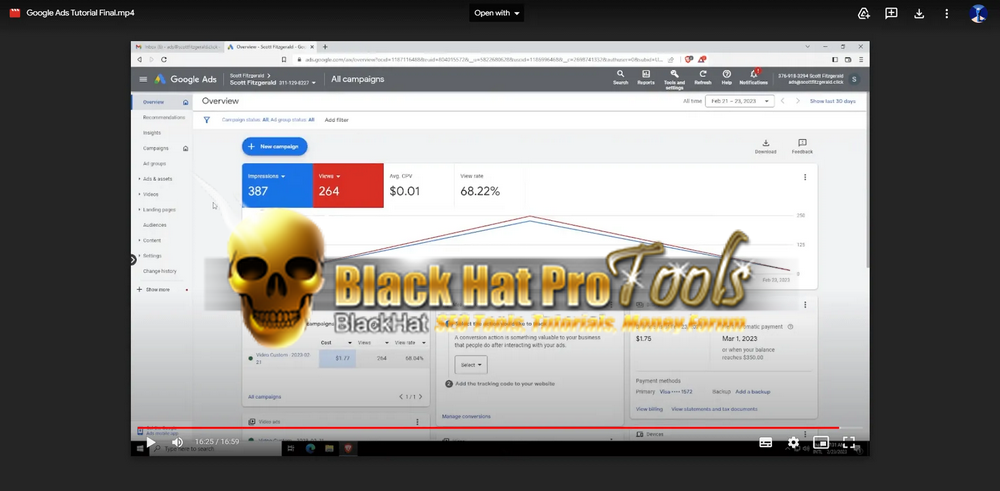Click the red video file type icon
Screen dimensions: 1000x491
point(15,13)
